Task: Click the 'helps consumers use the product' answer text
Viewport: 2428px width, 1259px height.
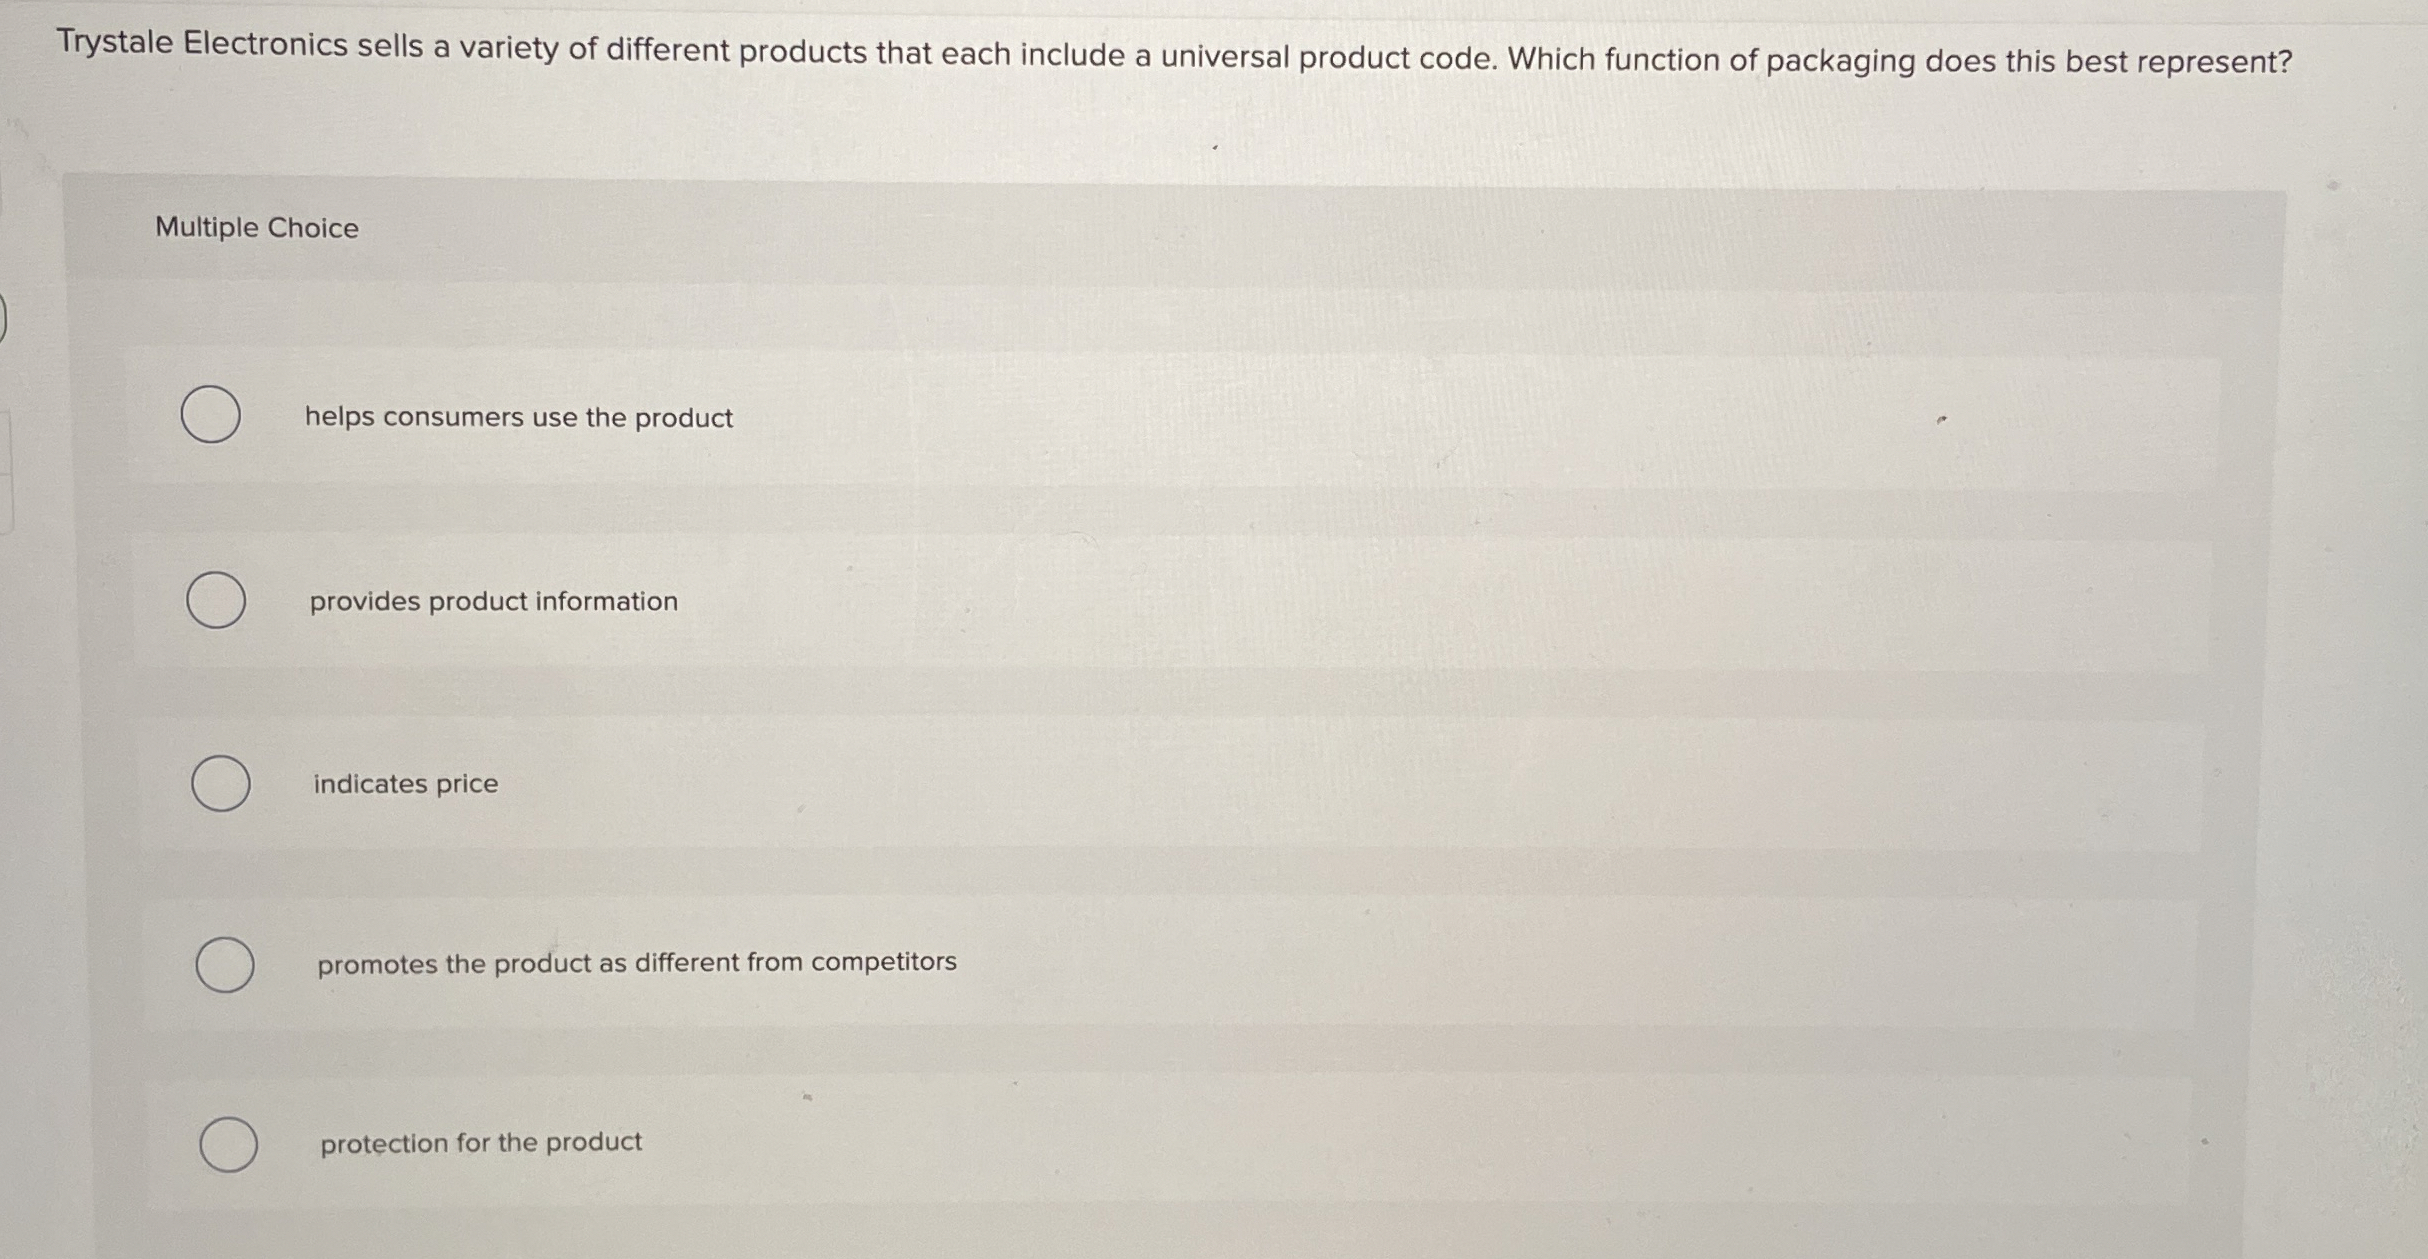Action: pyautogui.click(x=518, y=418)
